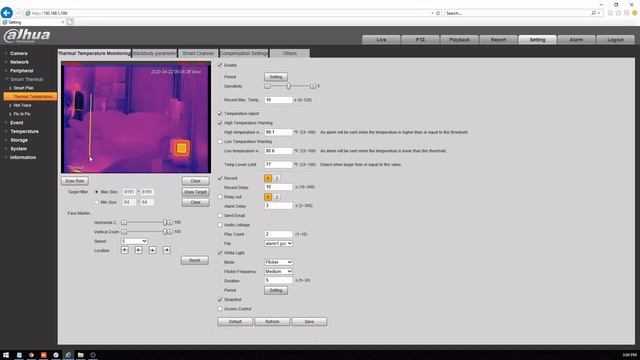Screen dimensions: 640x360
Task: Toggle the White Light checkbox
Action: click(x=220, y=253)
